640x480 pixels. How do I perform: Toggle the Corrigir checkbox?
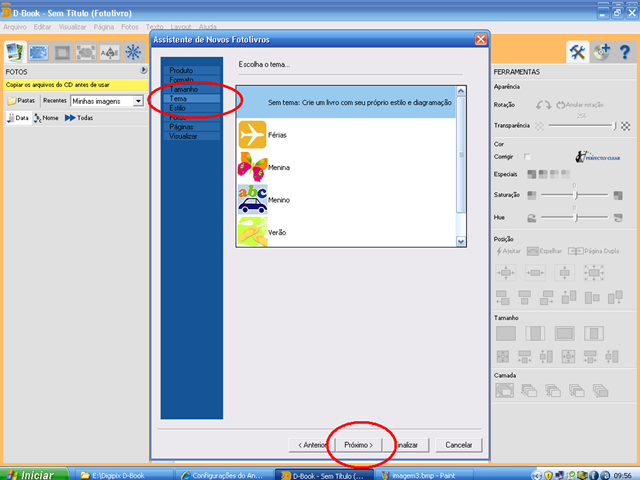527,157
